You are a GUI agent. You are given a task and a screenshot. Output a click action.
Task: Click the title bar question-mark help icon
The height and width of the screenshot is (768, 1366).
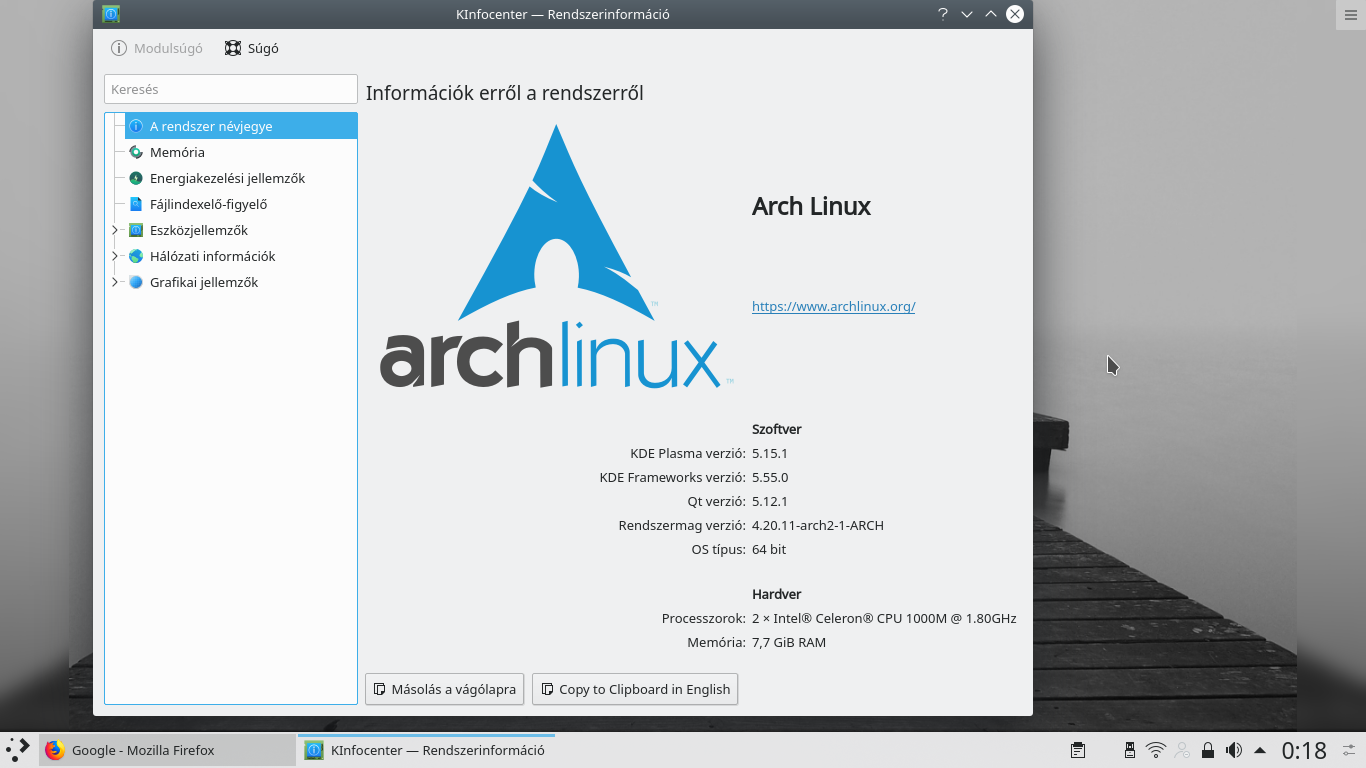(x=942, y=14)
